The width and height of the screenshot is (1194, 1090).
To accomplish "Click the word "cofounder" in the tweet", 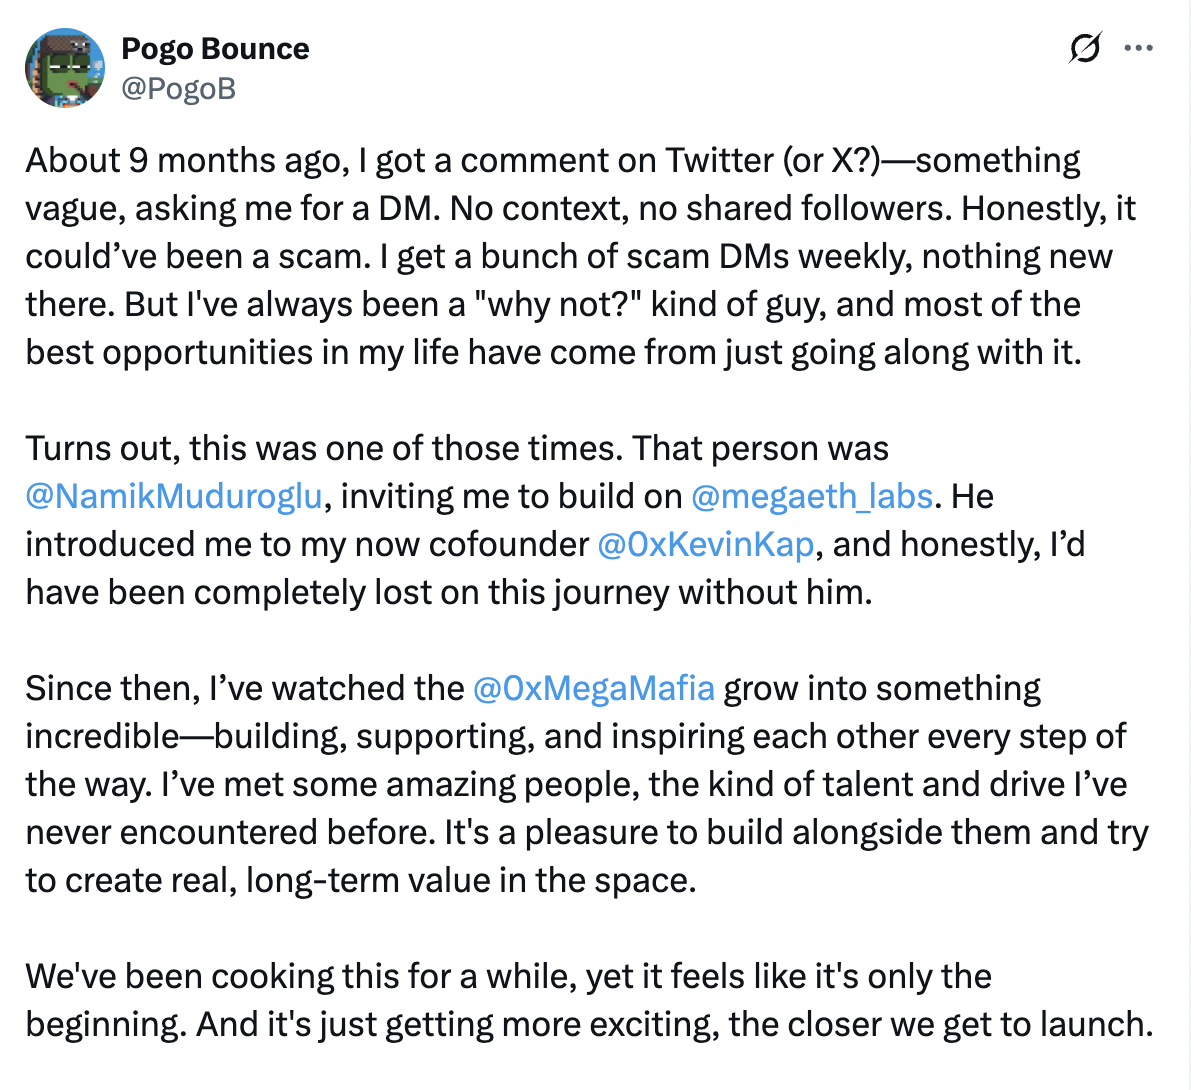I will click(509, 545).
